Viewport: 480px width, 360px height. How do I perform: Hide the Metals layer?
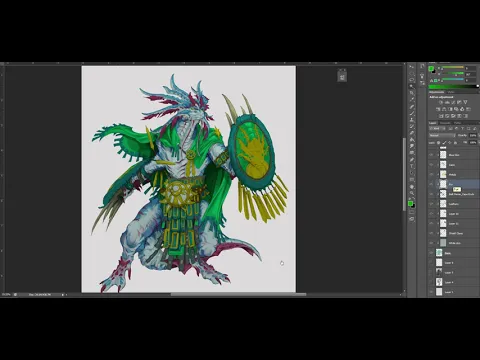coord(431,175)
